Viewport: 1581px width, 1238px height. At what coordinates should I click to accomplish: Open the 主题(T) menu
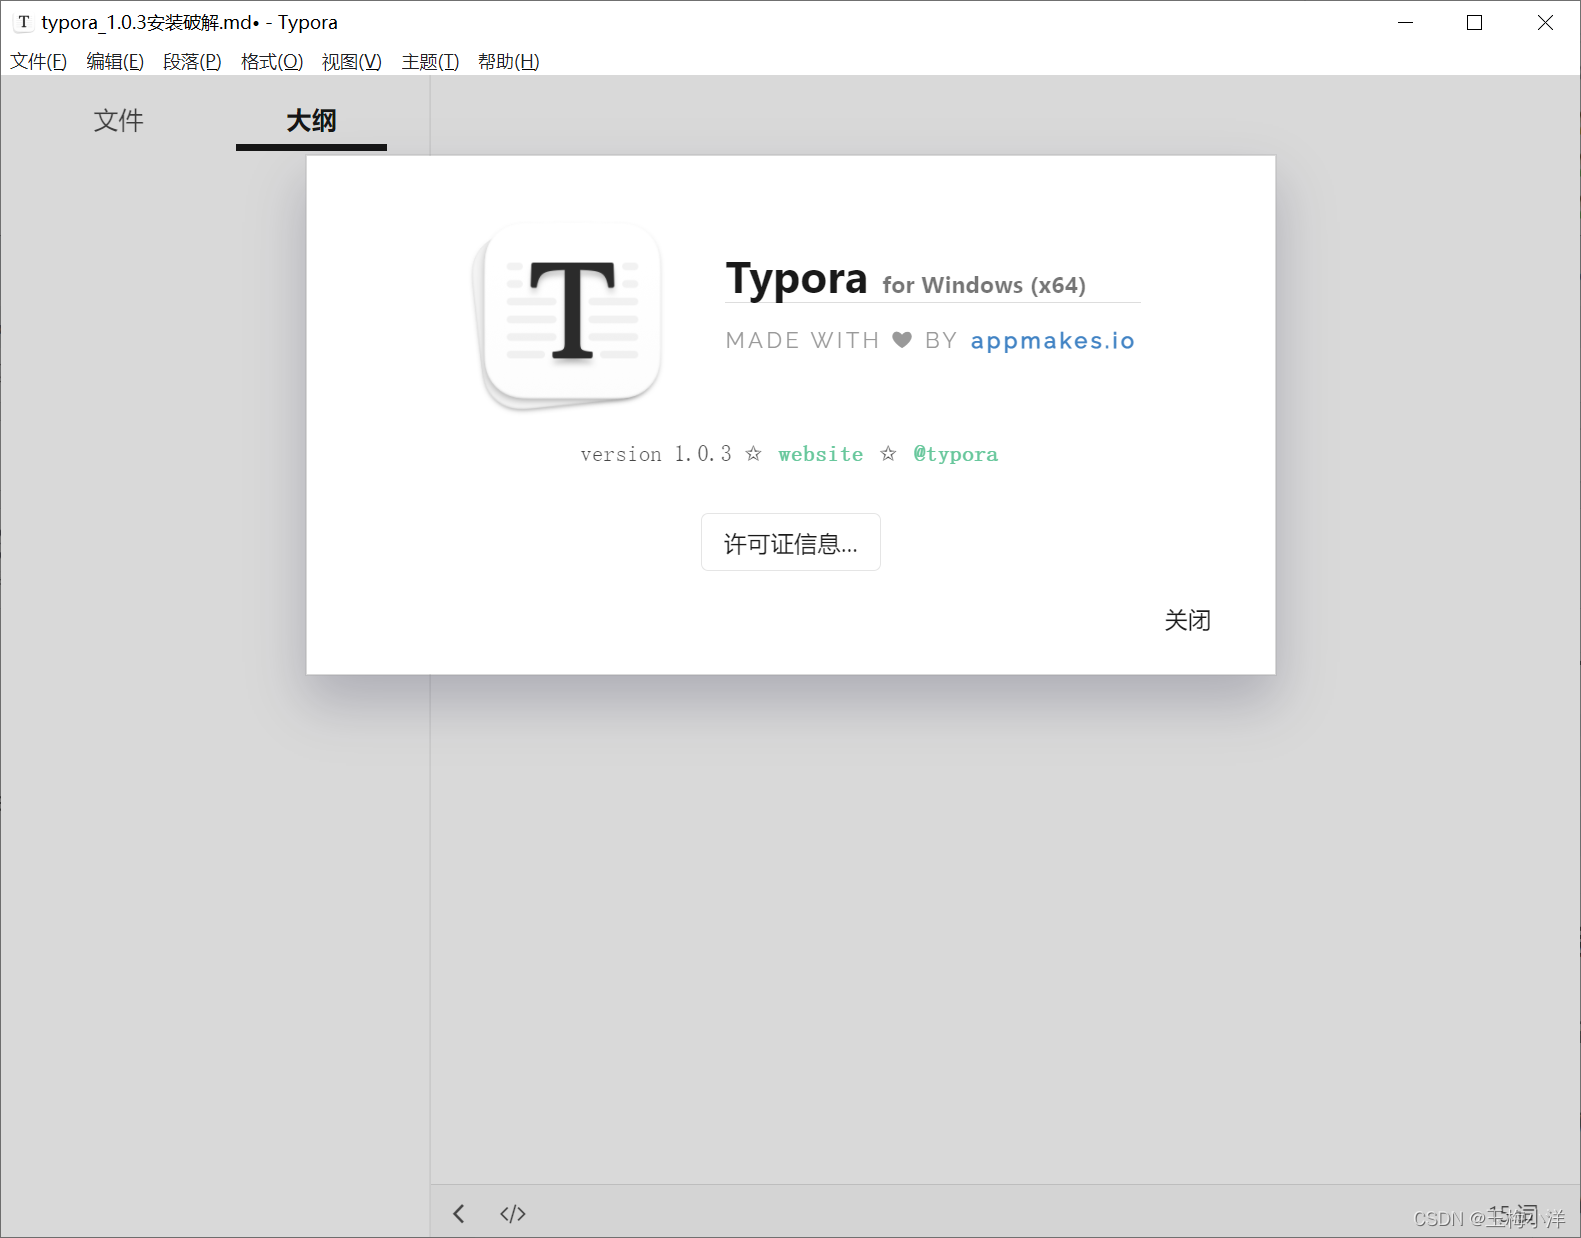pos(430,62)
